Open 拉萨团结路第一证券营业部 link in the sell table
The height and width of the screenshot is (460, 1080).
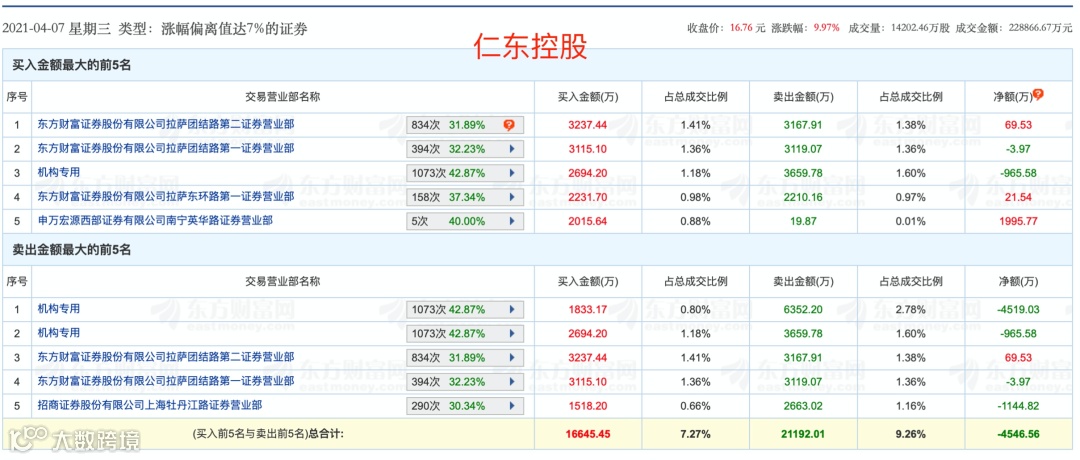tap(166, 381)
